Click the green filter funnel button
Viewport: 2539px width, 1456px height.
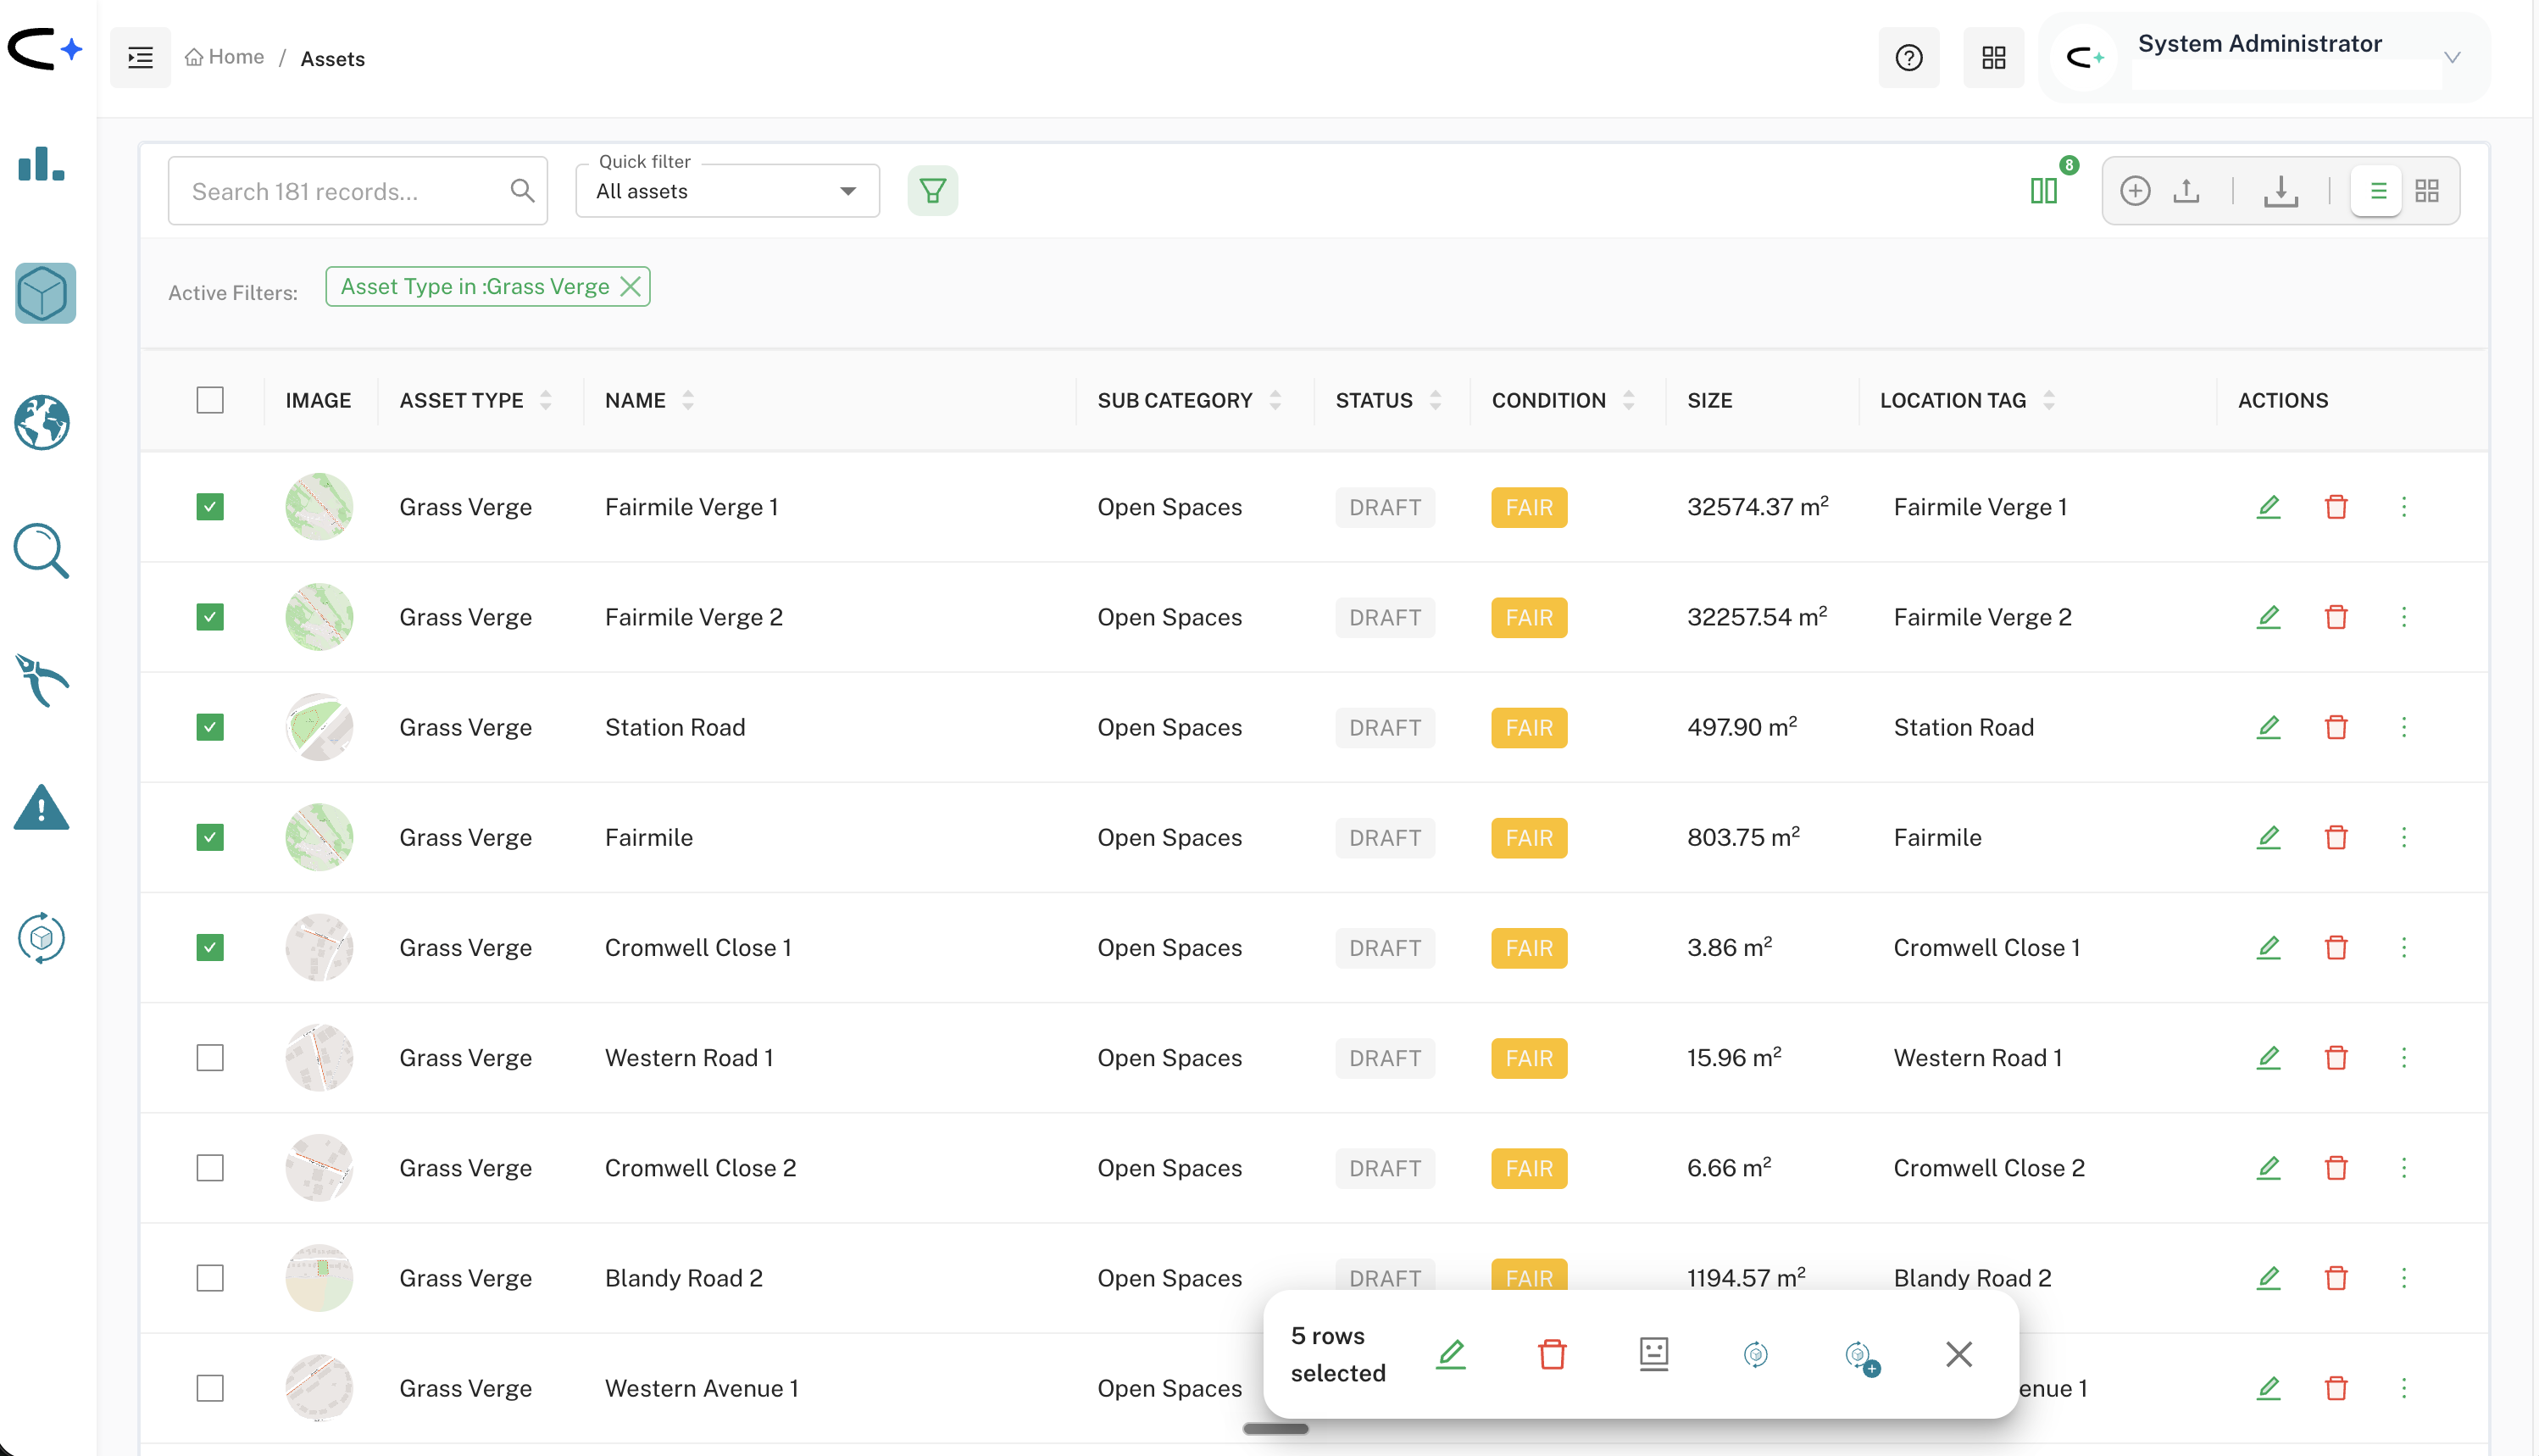(932, 191)
